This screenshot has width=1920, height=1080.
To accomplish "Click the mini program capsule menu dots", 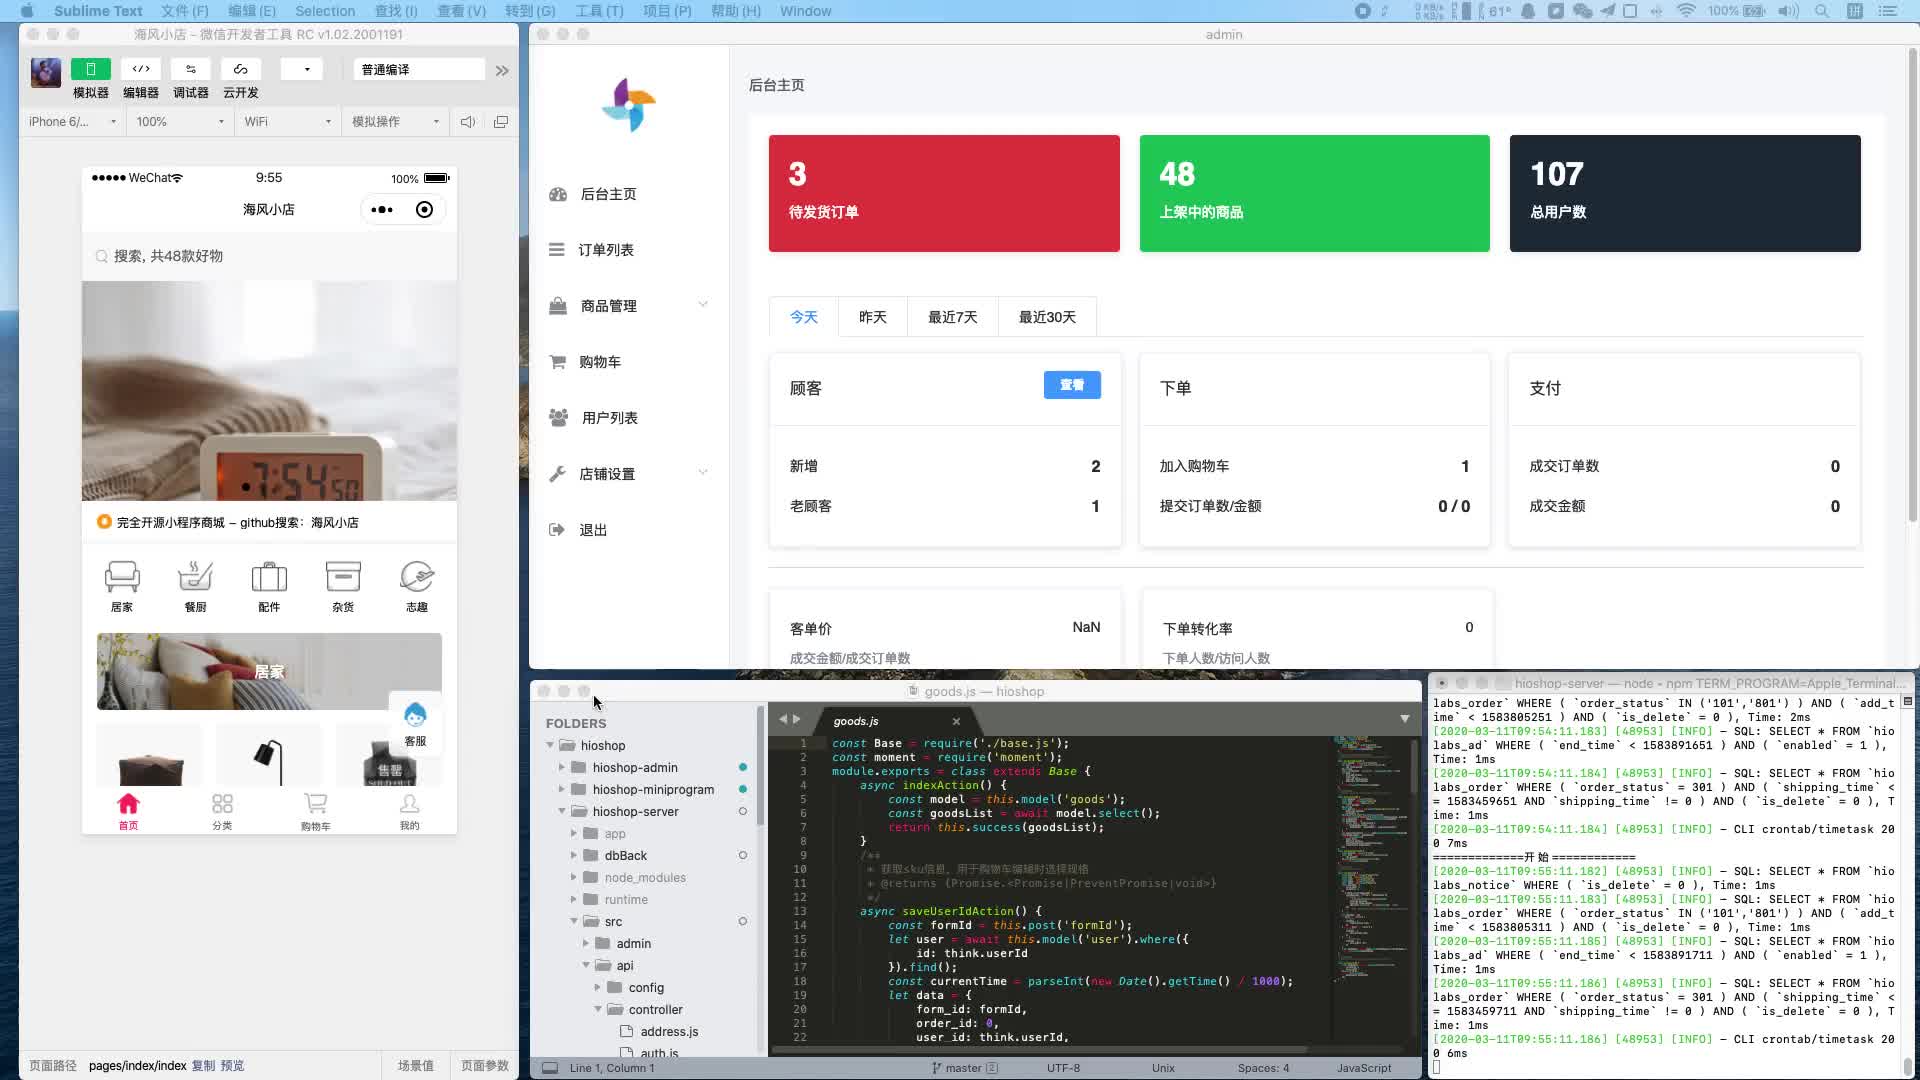I will click(382, 210).
